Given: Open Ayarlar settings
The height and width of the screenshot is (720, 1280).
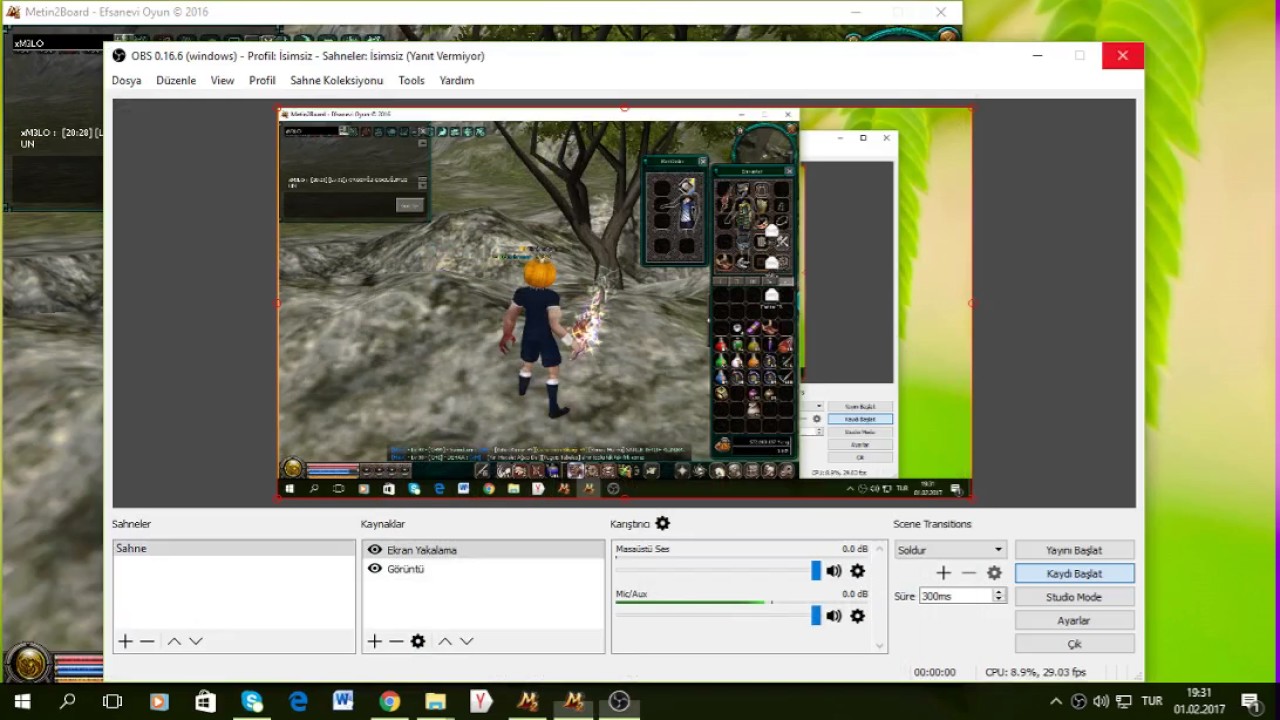Looking at the screenshot, I should [x=1074, y=621].
